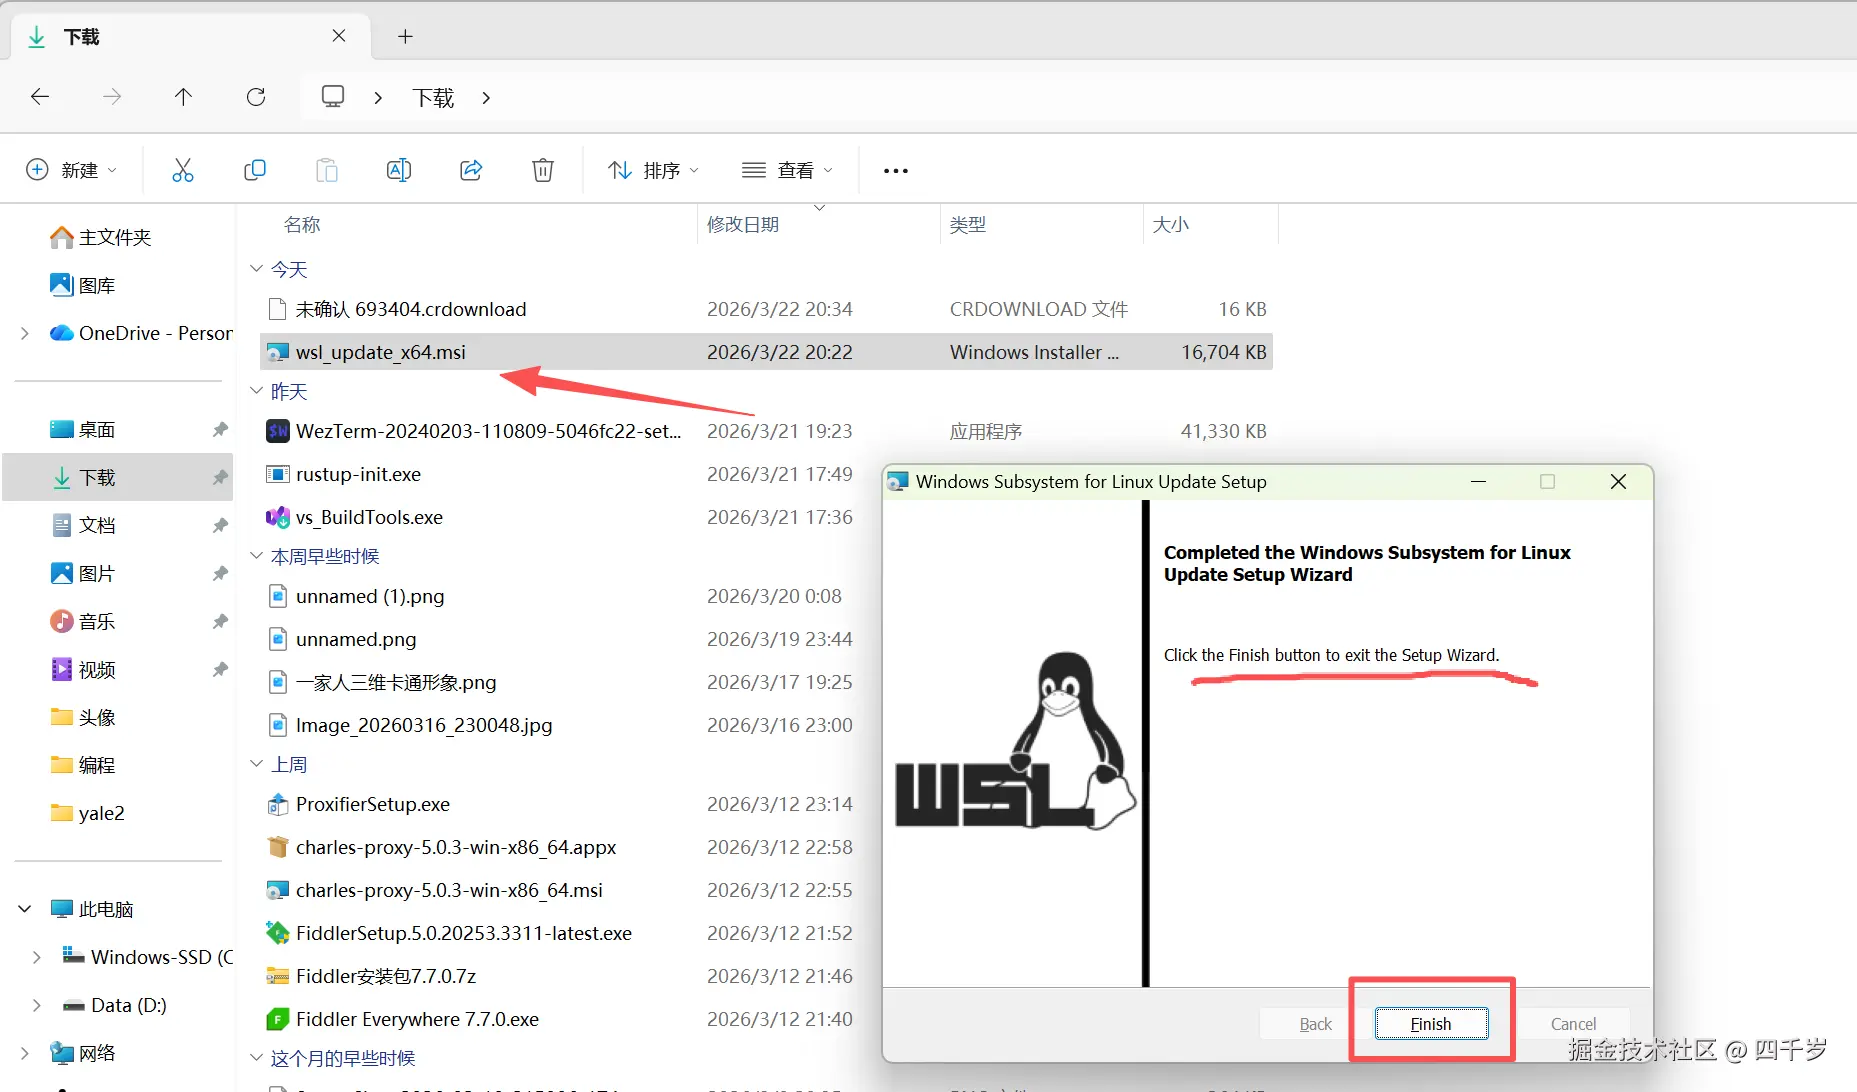Sort by the 修改日期 column header
This screenshot has height=1092, width=1857.
coord(743,224)
